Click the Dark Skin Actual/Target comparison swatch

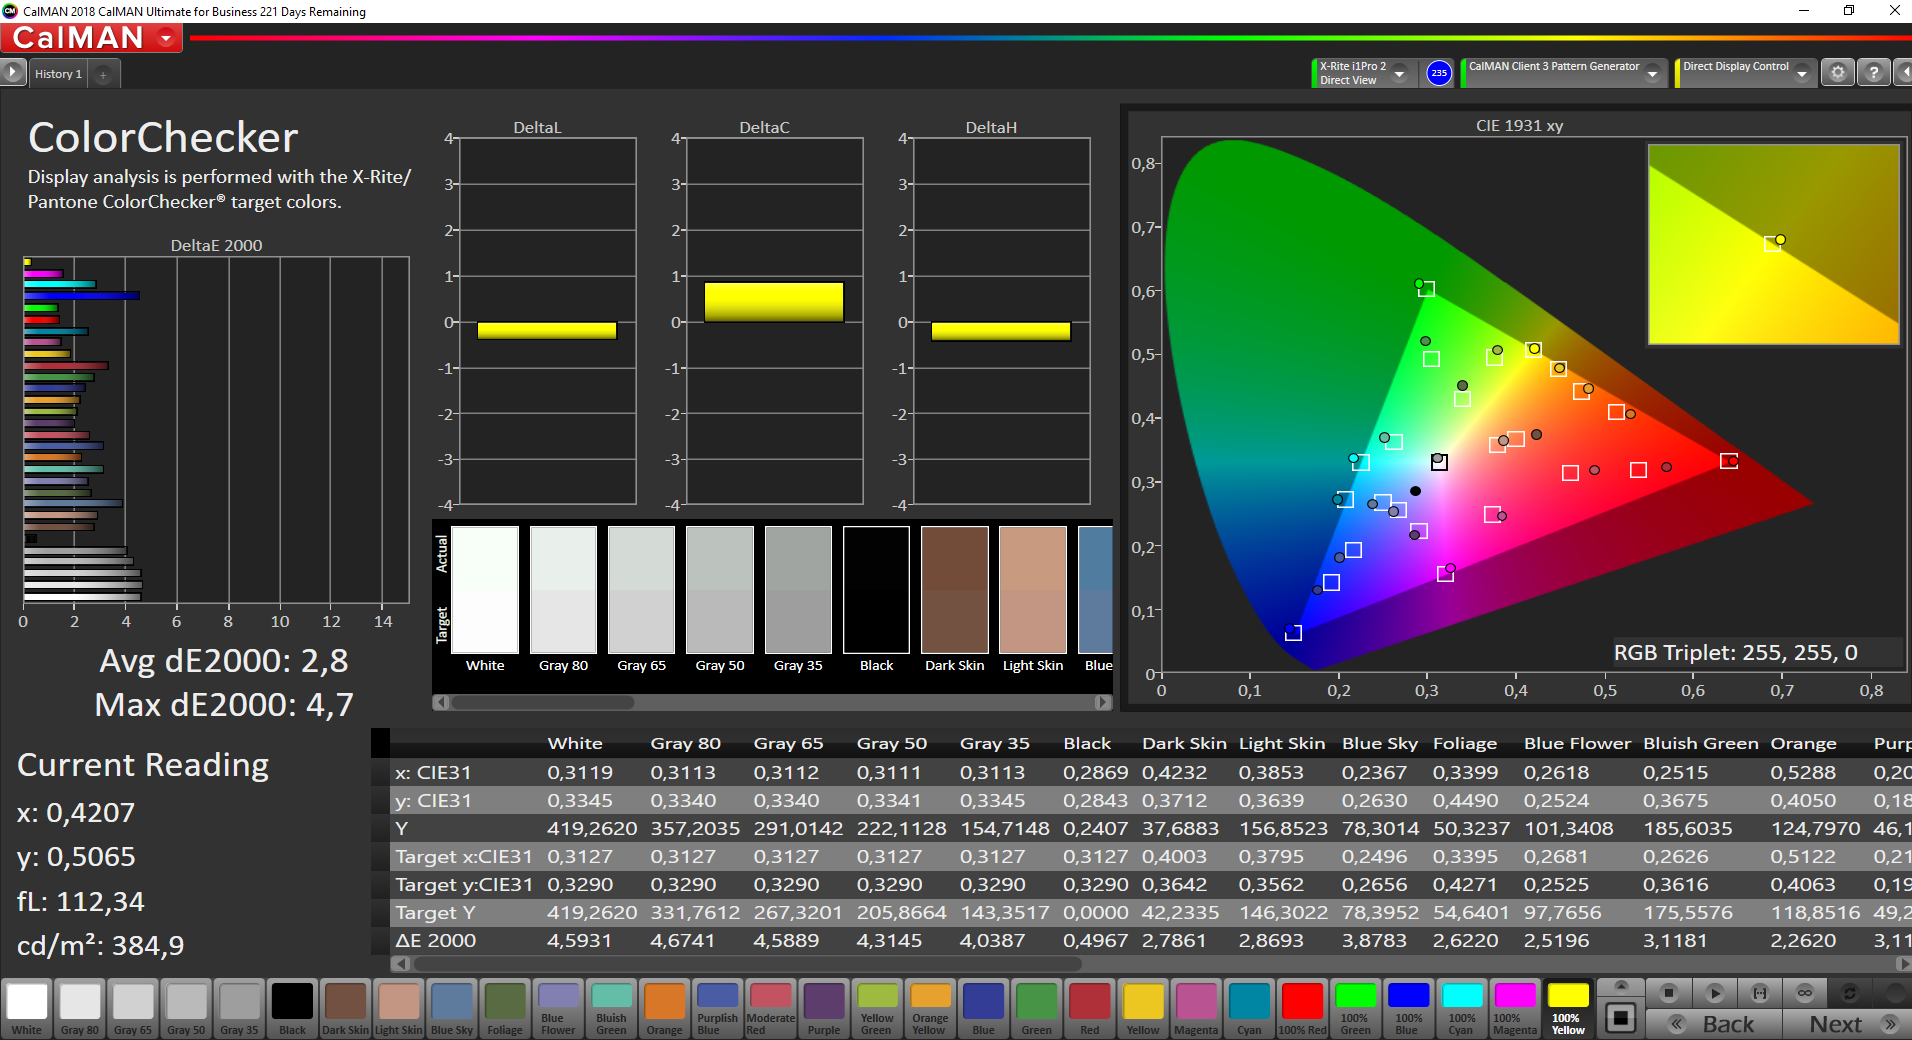point(955,590)
